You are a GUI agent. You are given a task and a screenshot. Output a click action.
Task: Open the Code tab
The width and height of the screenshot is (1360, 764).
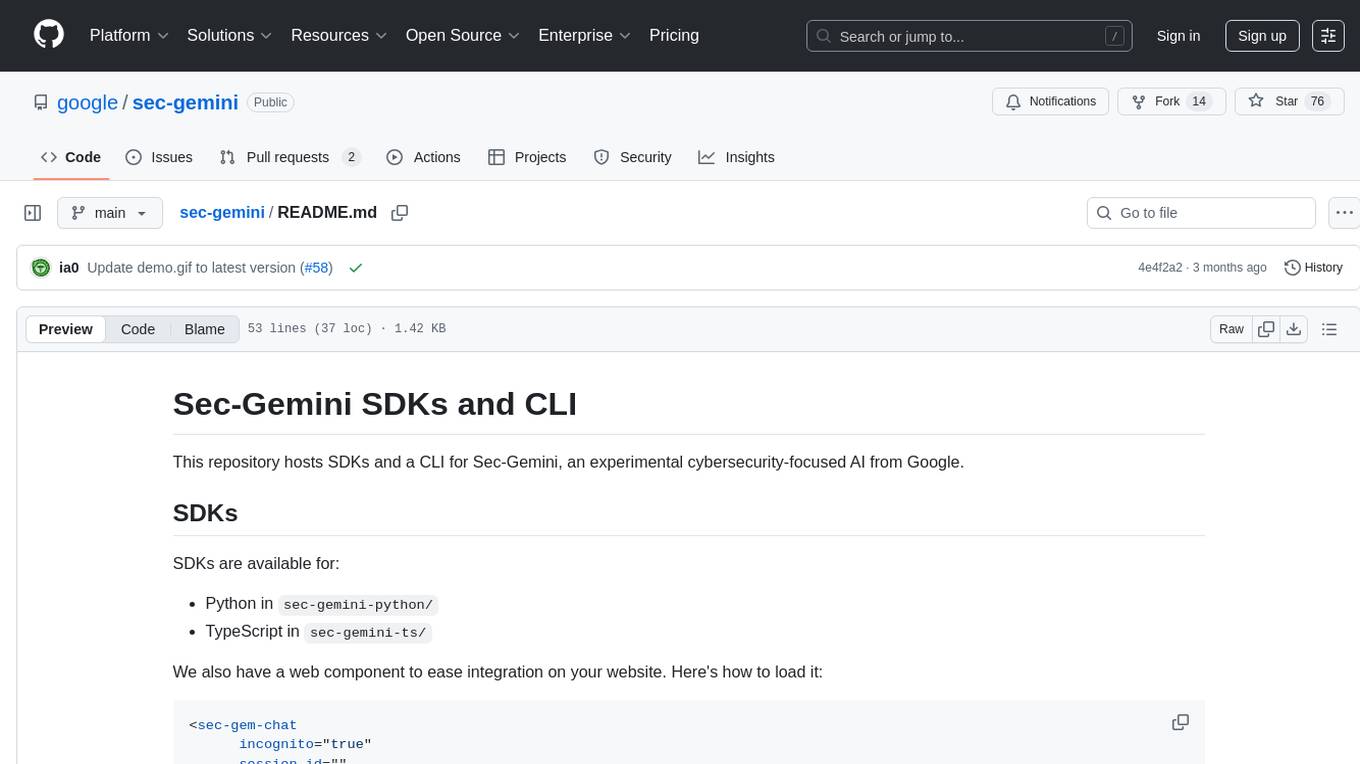(71, 157)
